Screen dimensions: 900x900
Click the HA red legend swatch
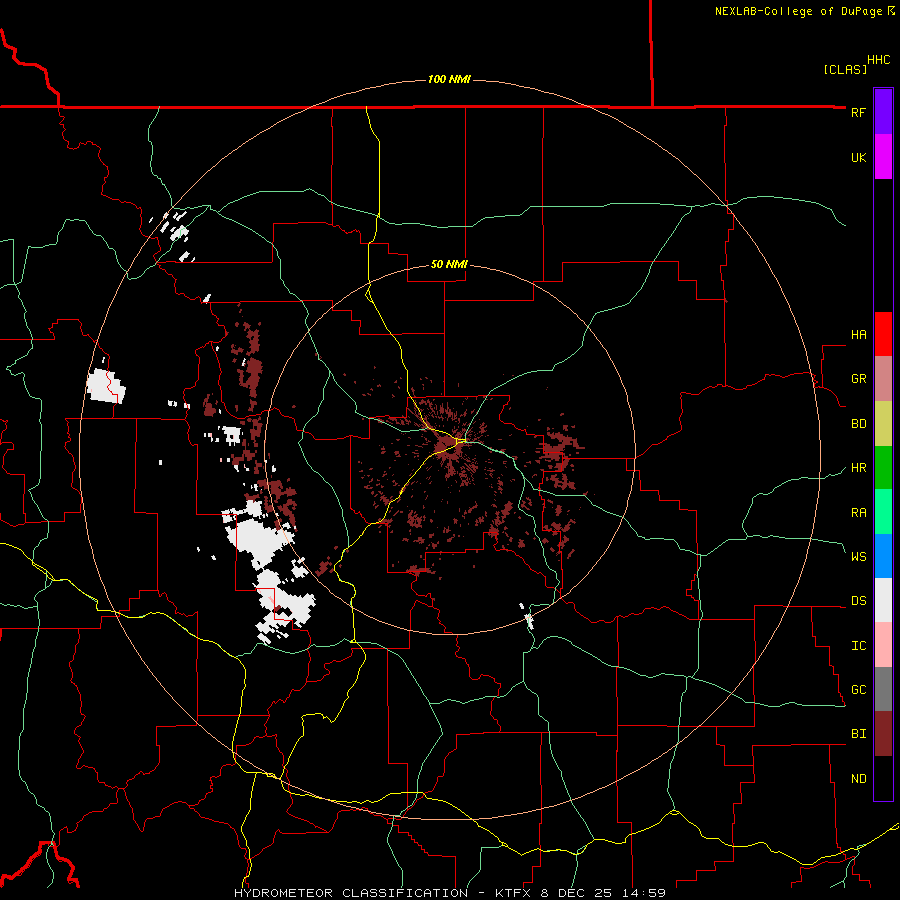(883, 334)
